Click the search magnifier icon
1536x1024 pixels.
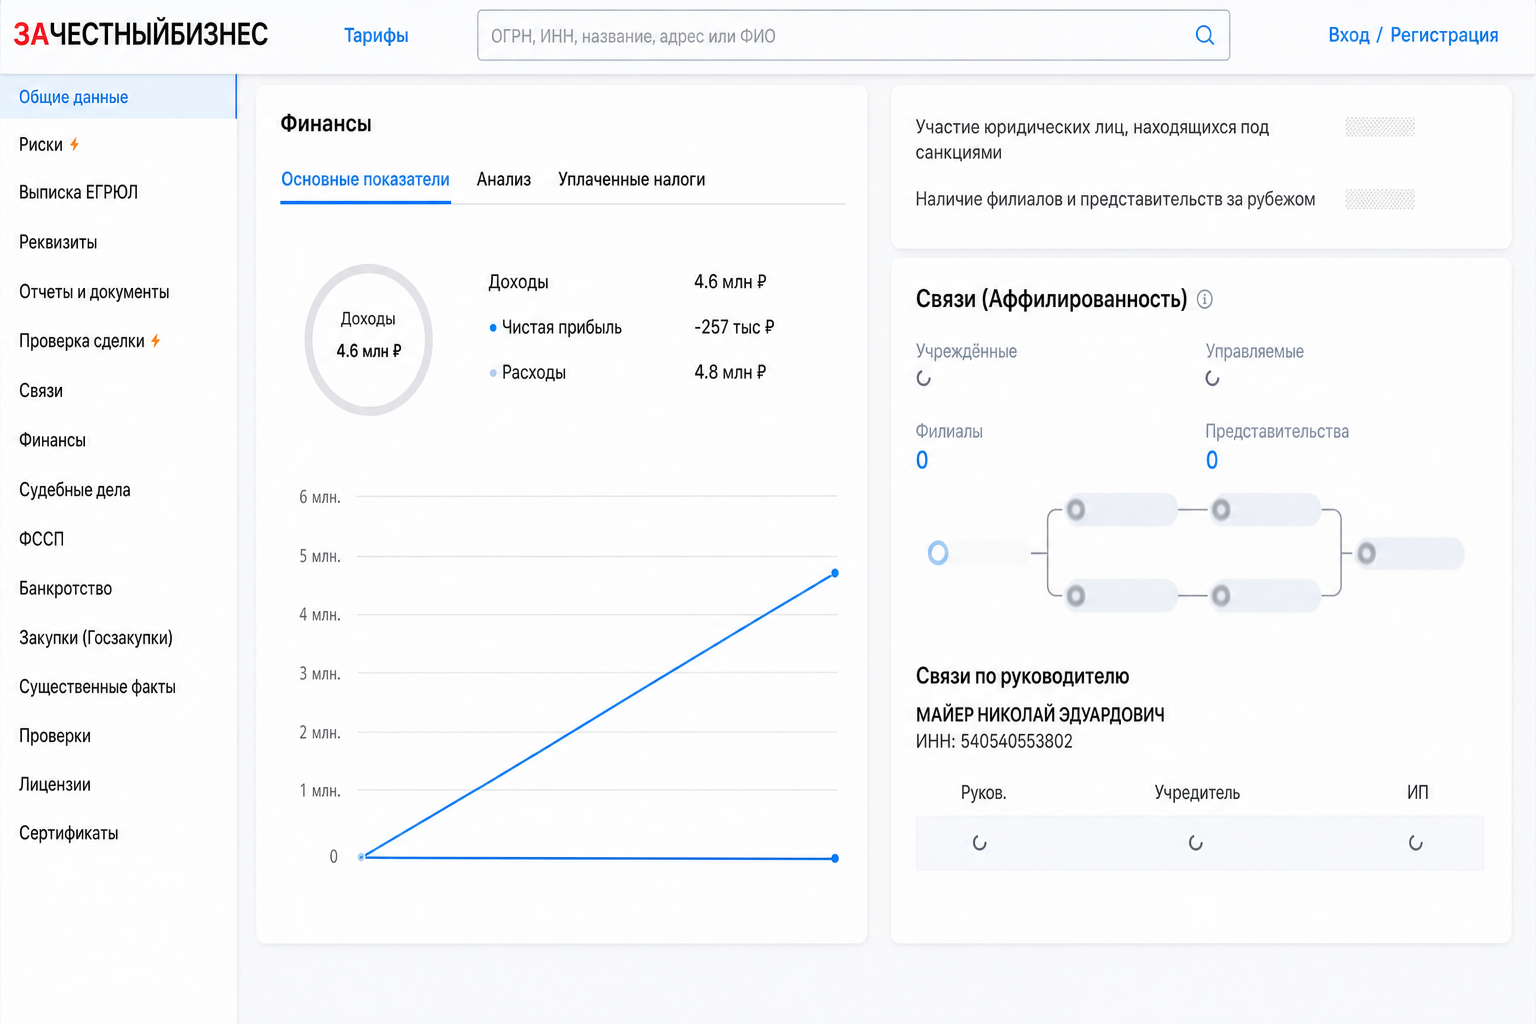click(1204, 35)
